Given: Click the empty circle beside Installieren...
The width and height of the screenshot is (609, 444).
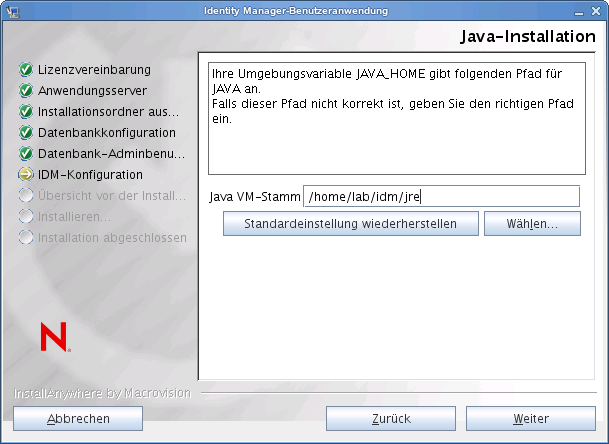Looking at the screenshot, I should click(x=26, y=216).
